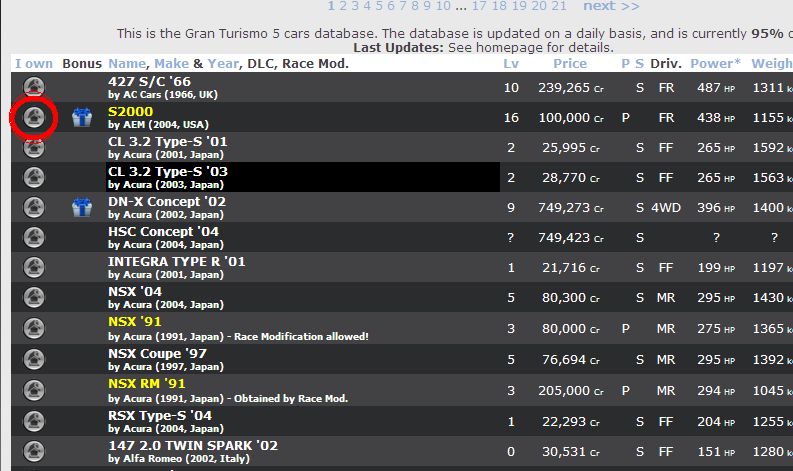Toggle ownership icon for DN-X Concept '02
This screenshot has width=793, height=471.
pos(34,207)
